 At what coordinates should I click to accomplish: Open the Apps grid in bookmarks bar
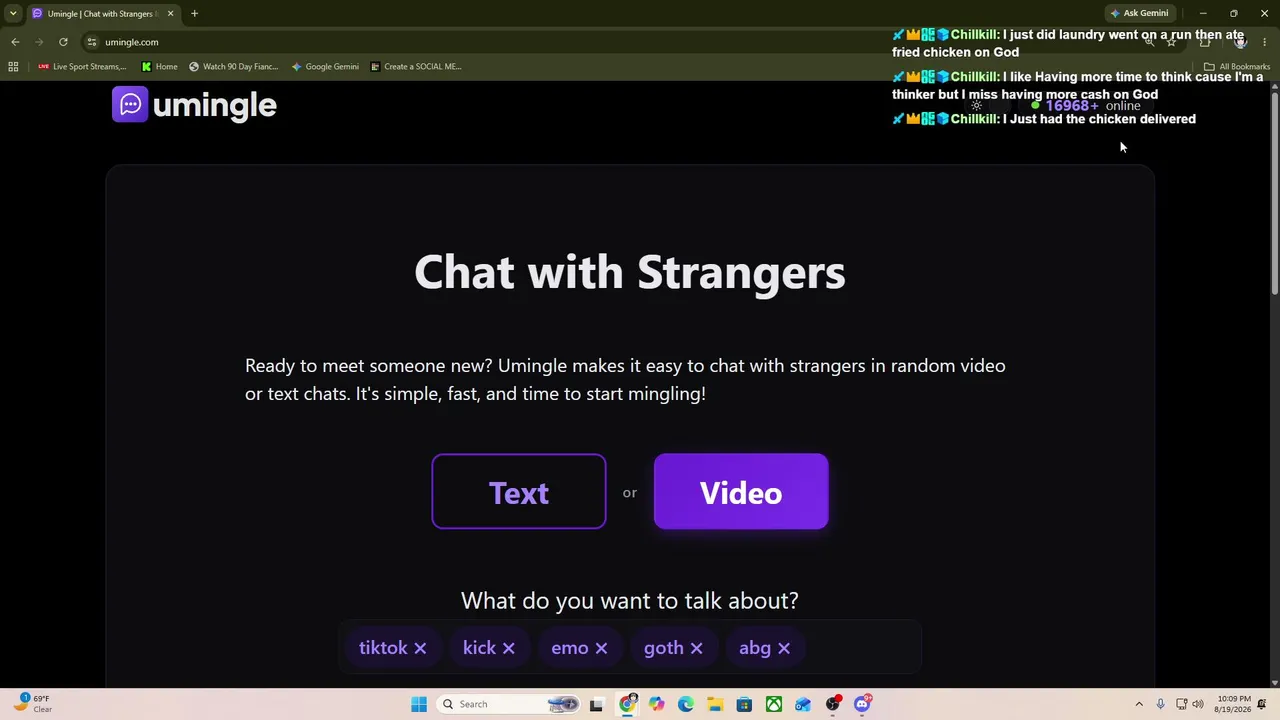click(13, 67)
